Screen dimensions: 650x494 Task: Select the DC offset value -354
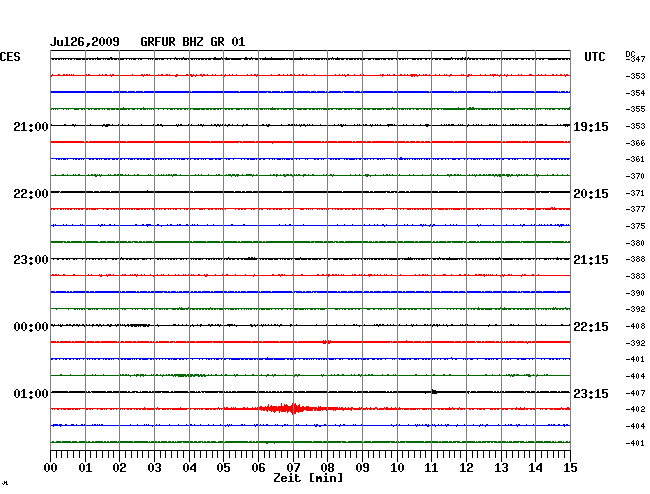(635, 93)
